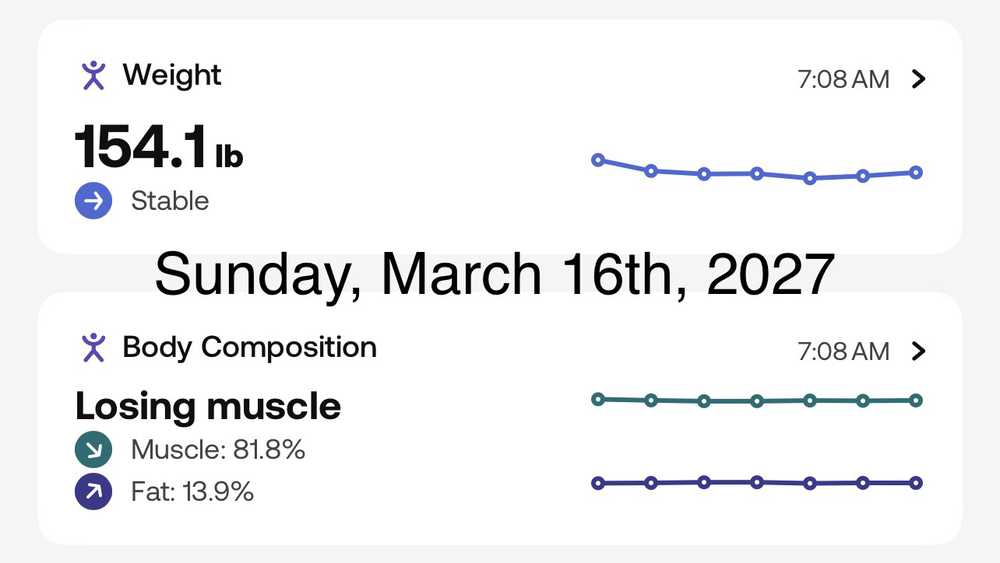Screen dimensions: 1000x563
Task: Click the first point on muscle trend line
Action: pyautogui.click(x=598, y=399)
